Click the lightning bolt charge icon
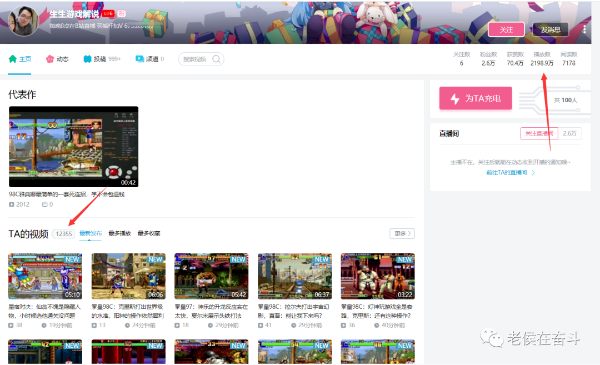This screenshot has width=600, height=365. point(455,99)
